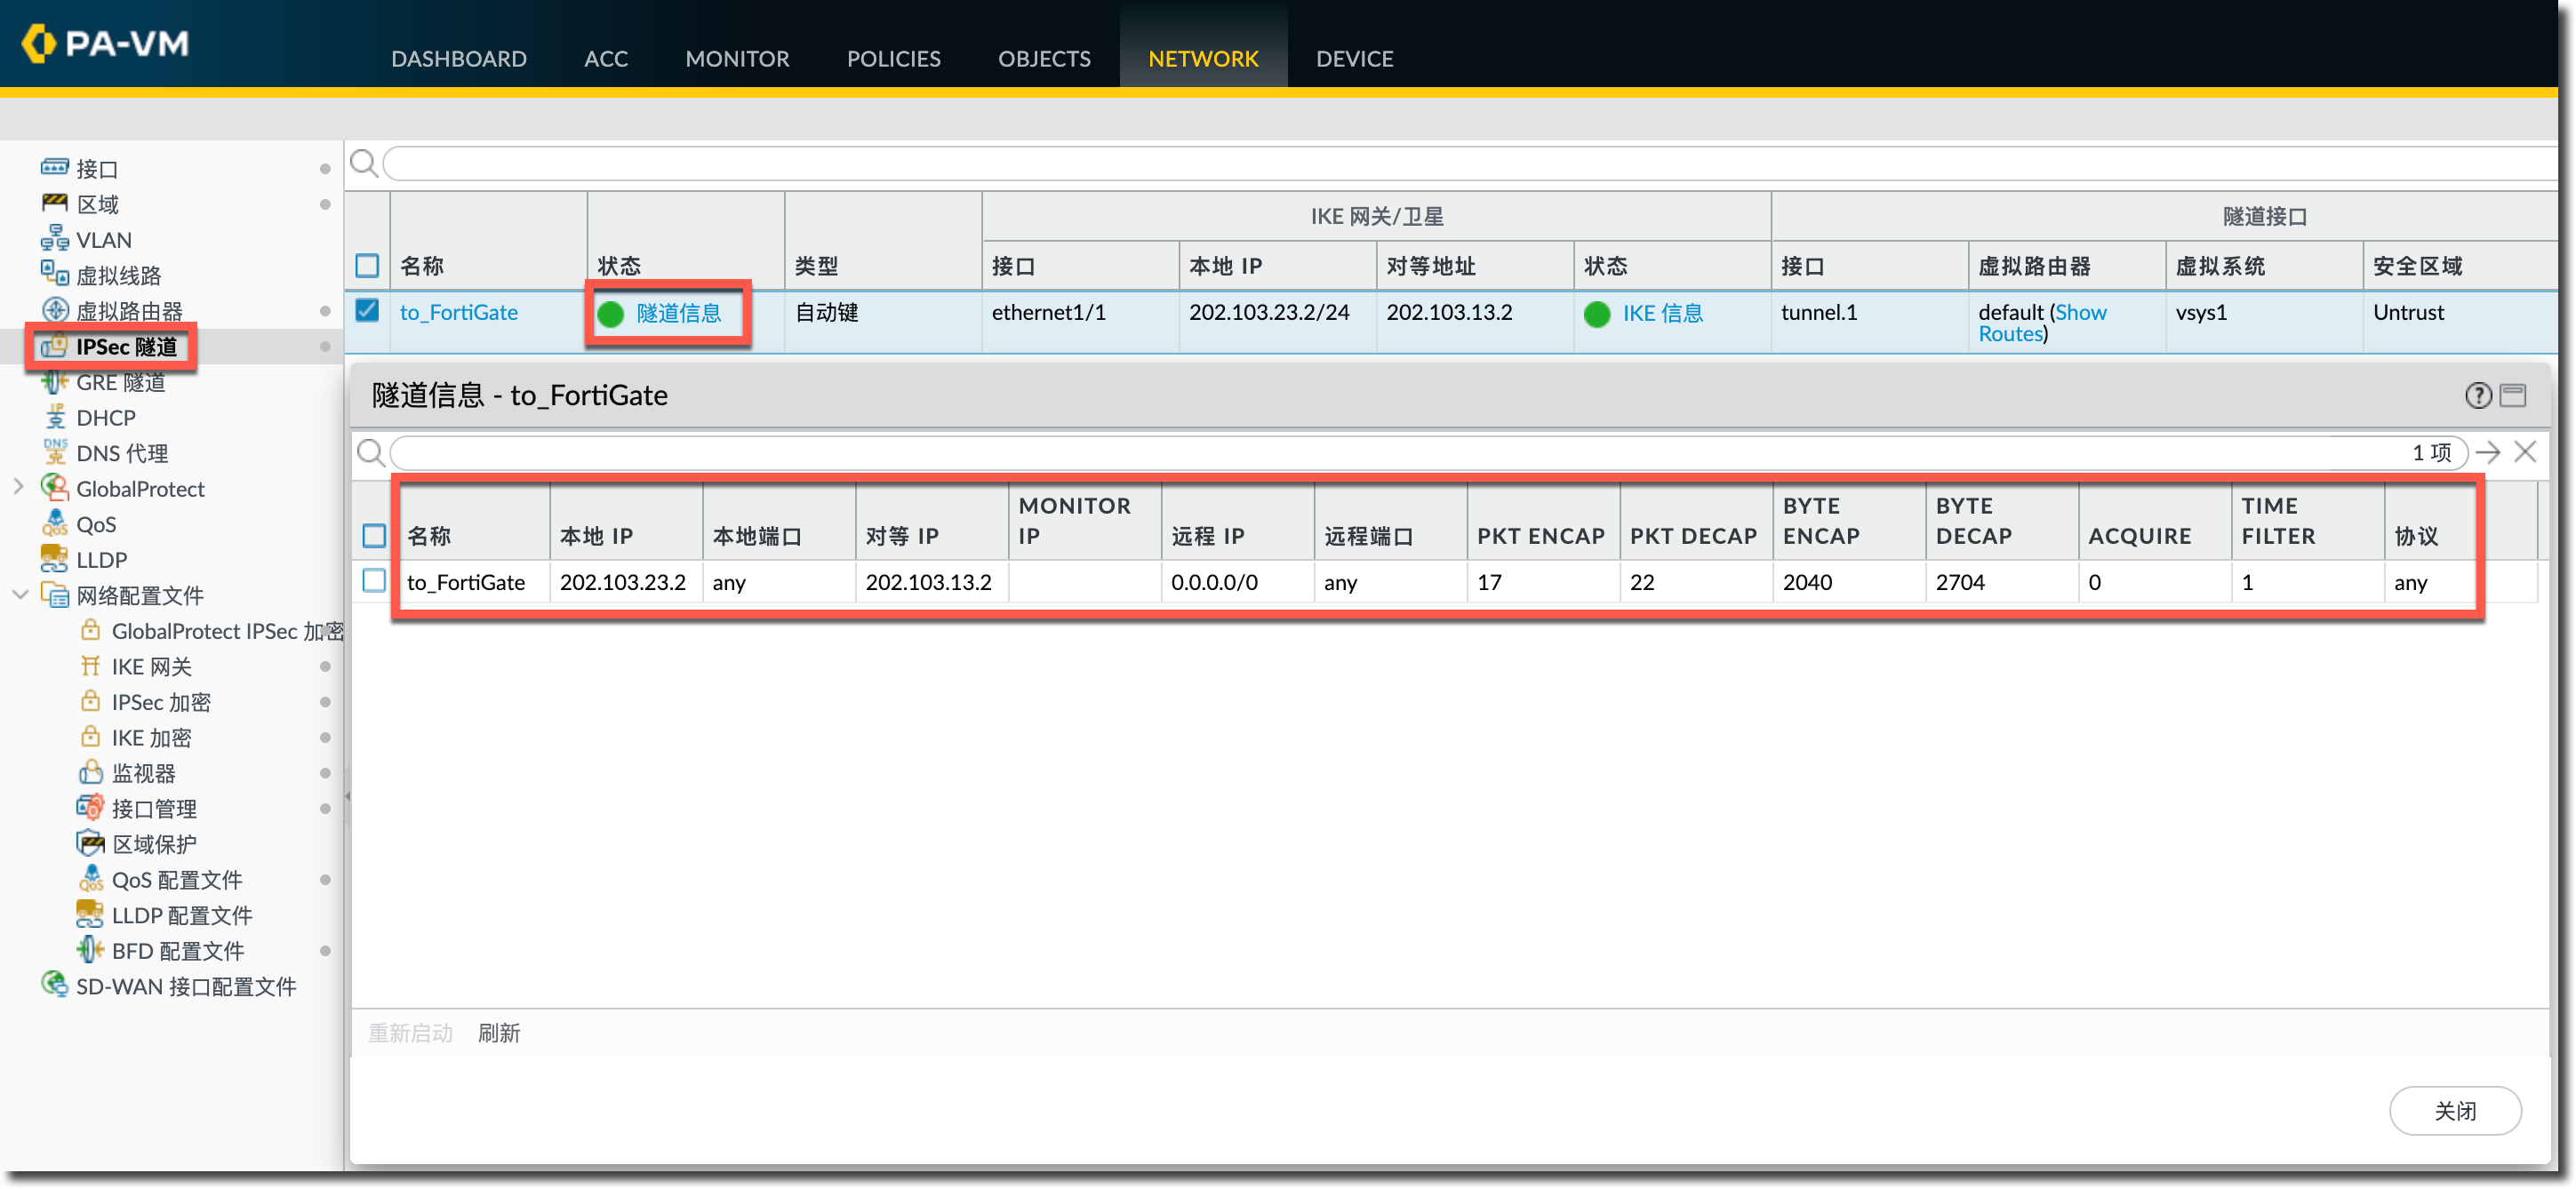
Task: Click the green IKE status indicator
Action: (1596, 314)
